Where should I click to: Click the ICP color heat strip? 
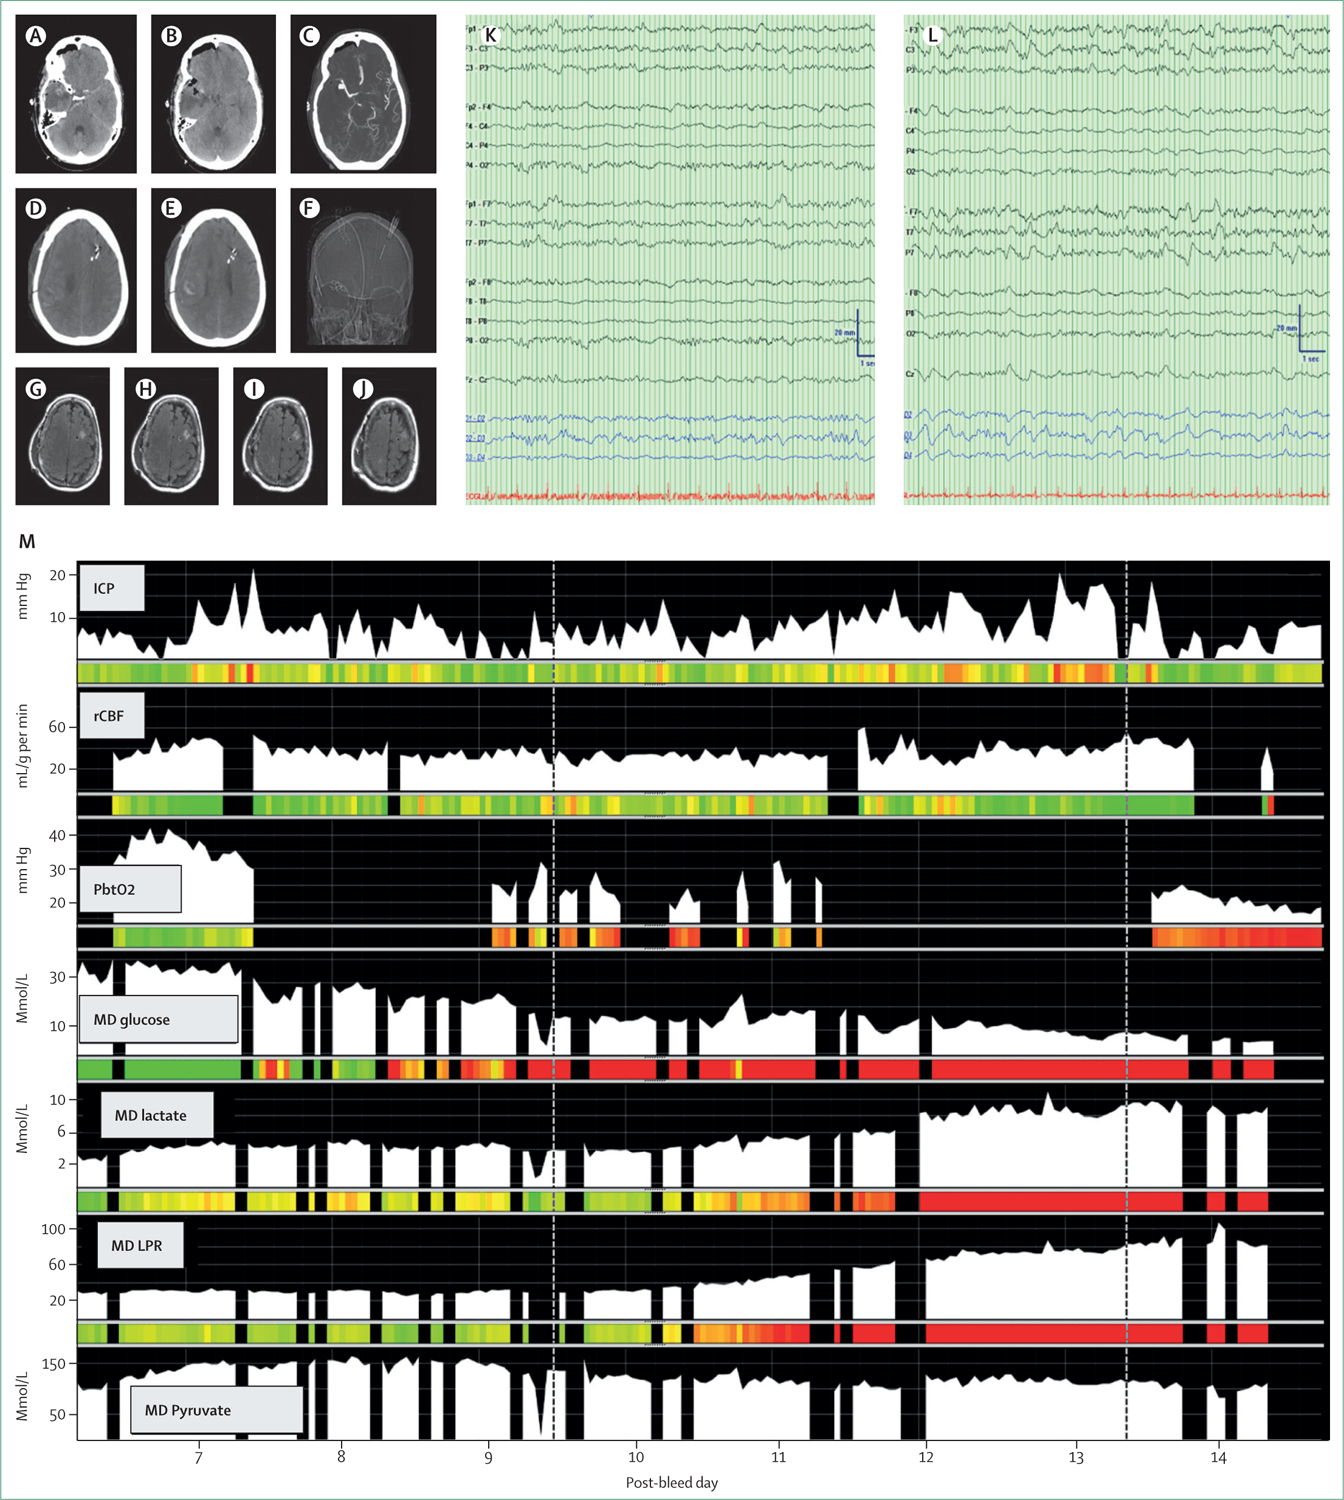pos(700,673)
